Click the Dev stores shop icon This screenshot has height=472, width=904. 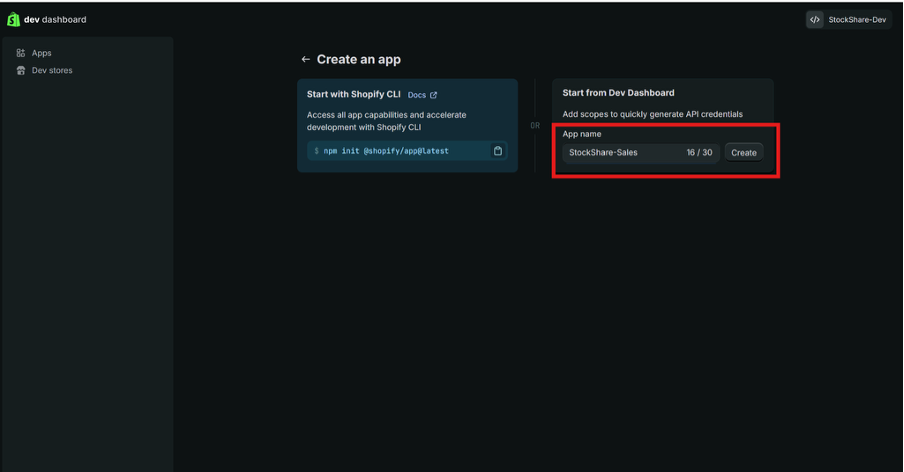pos(21,70)
